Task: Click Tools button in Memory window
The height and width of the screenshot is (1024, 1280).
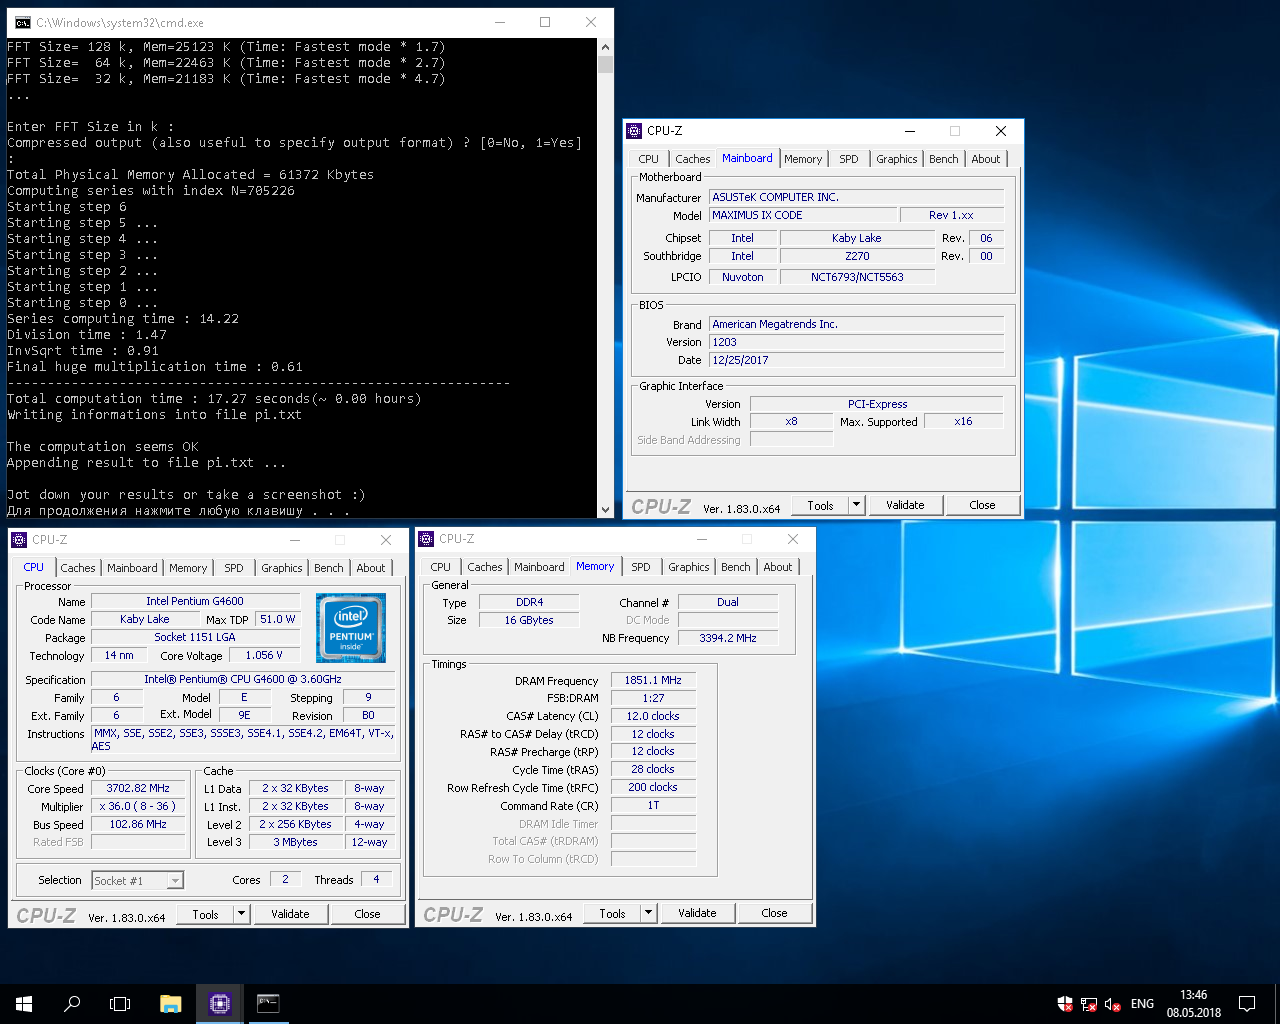Action: coord(613,913)
